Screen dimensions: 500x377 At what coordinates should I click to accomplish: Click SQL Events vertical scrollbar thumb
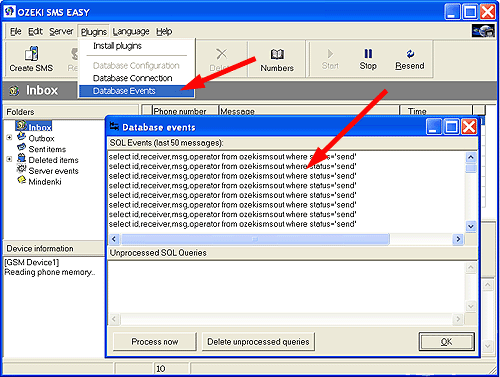tap(471, 168)
